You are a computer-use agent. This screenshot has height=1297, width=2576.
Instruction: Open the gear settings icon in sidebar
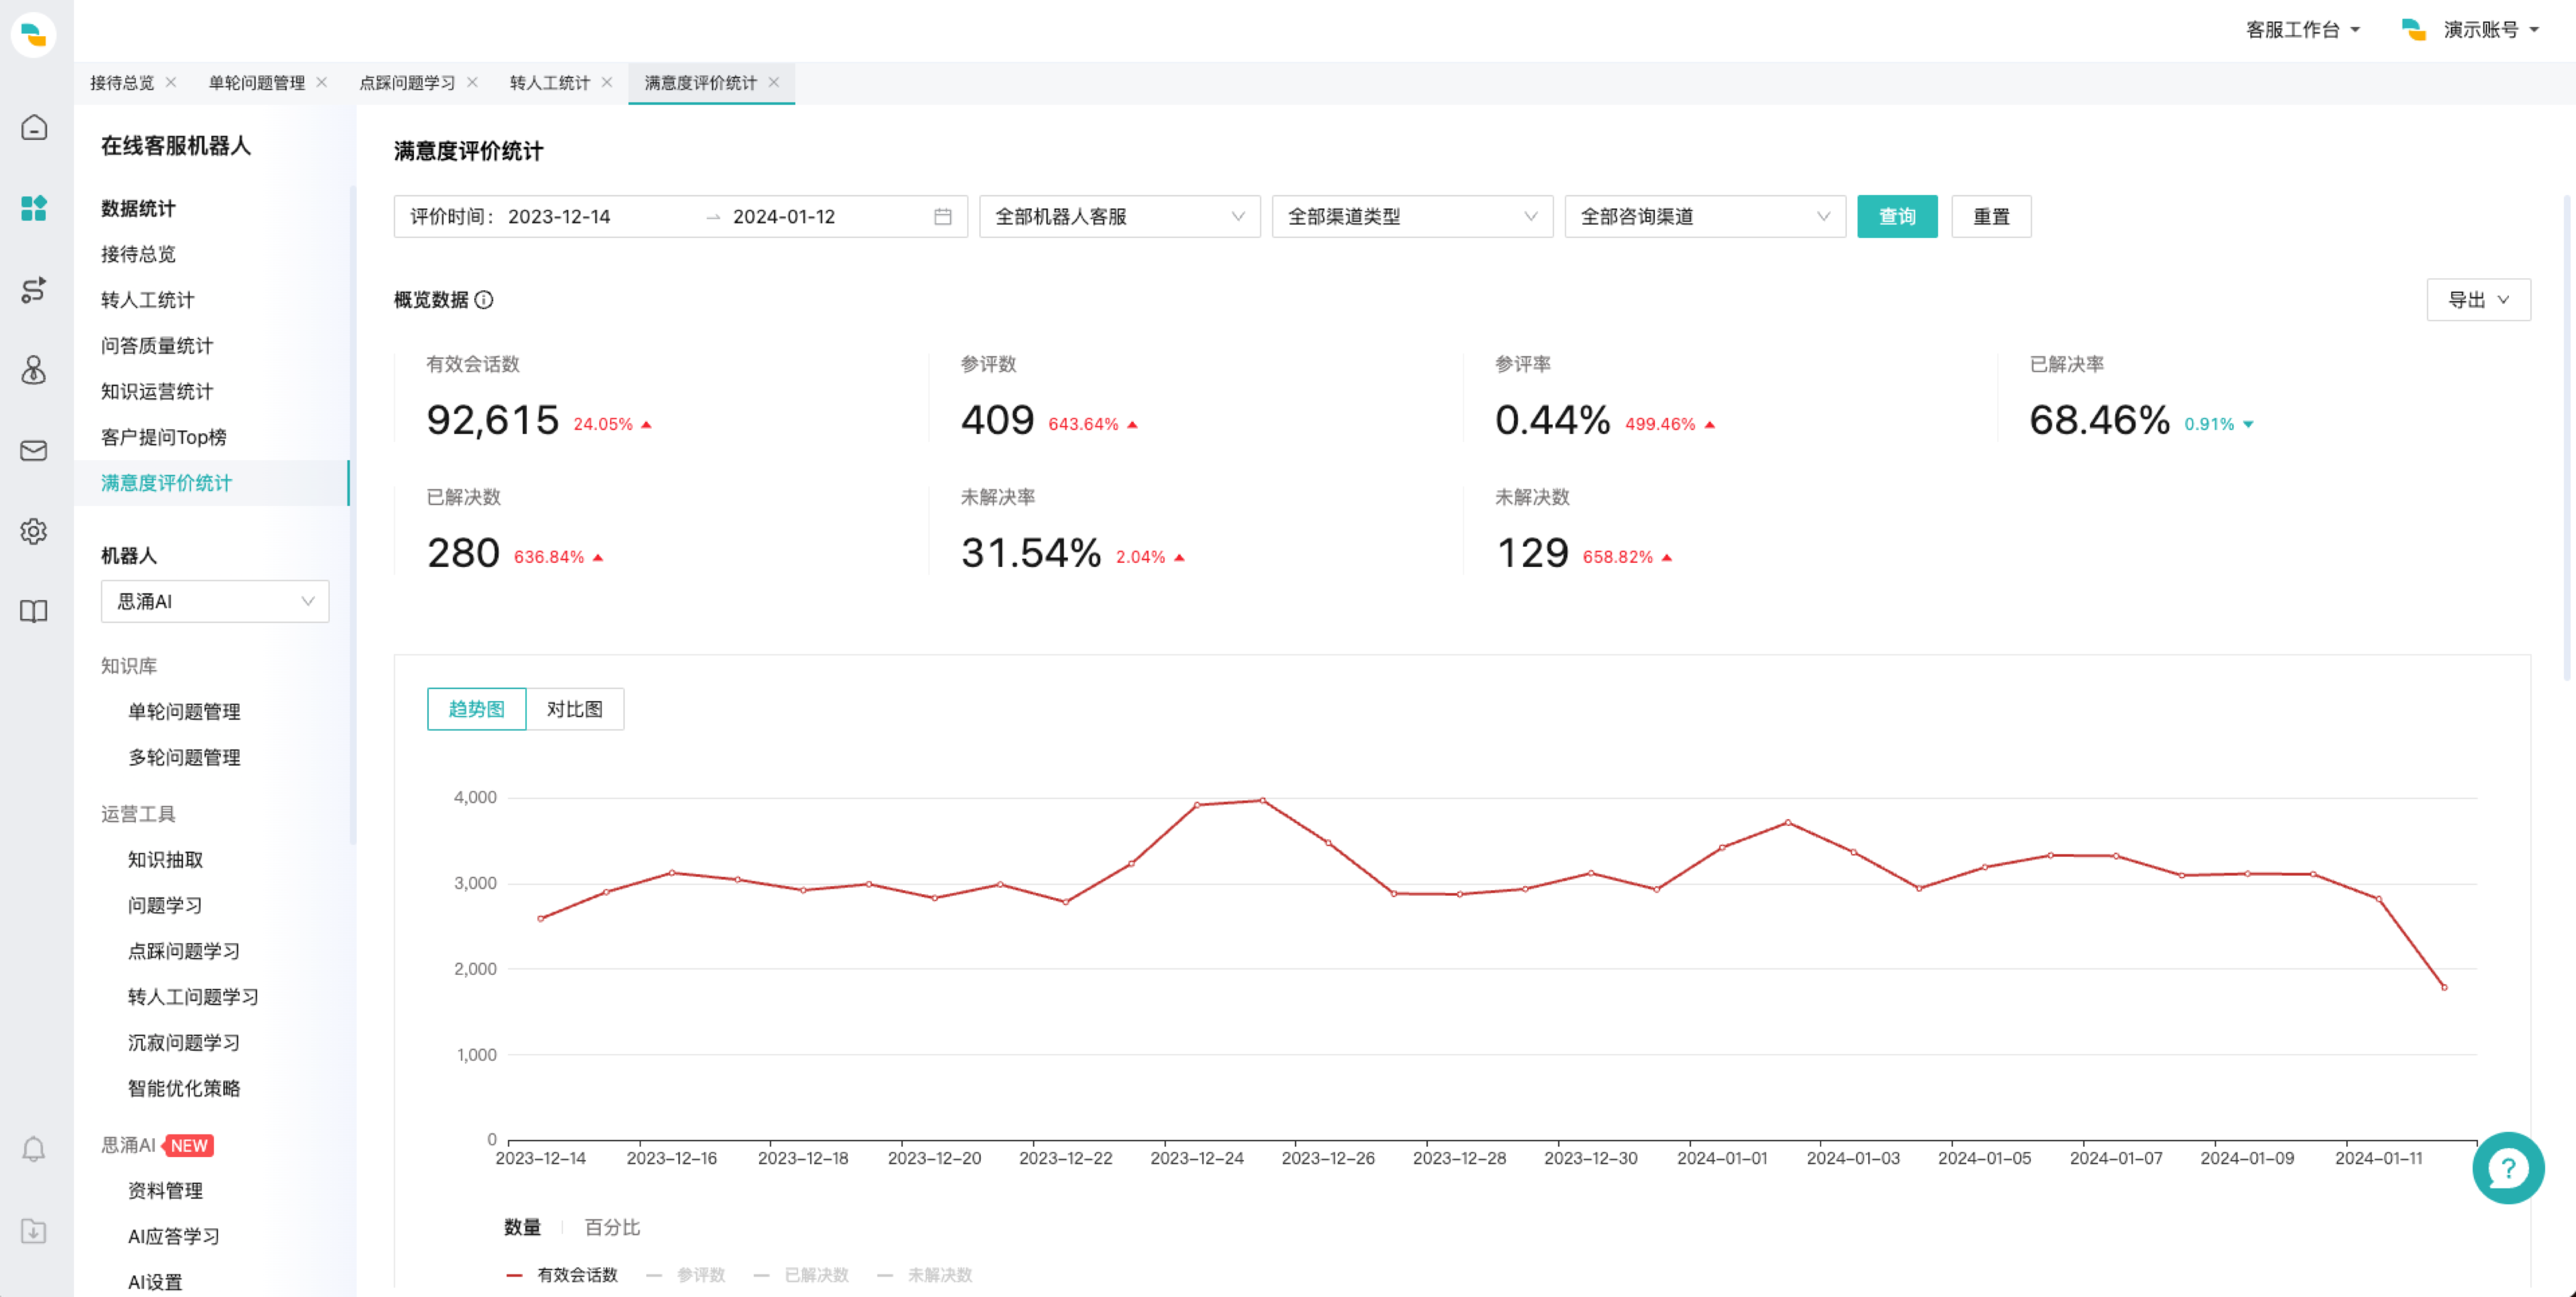click(x=34, y=531)
